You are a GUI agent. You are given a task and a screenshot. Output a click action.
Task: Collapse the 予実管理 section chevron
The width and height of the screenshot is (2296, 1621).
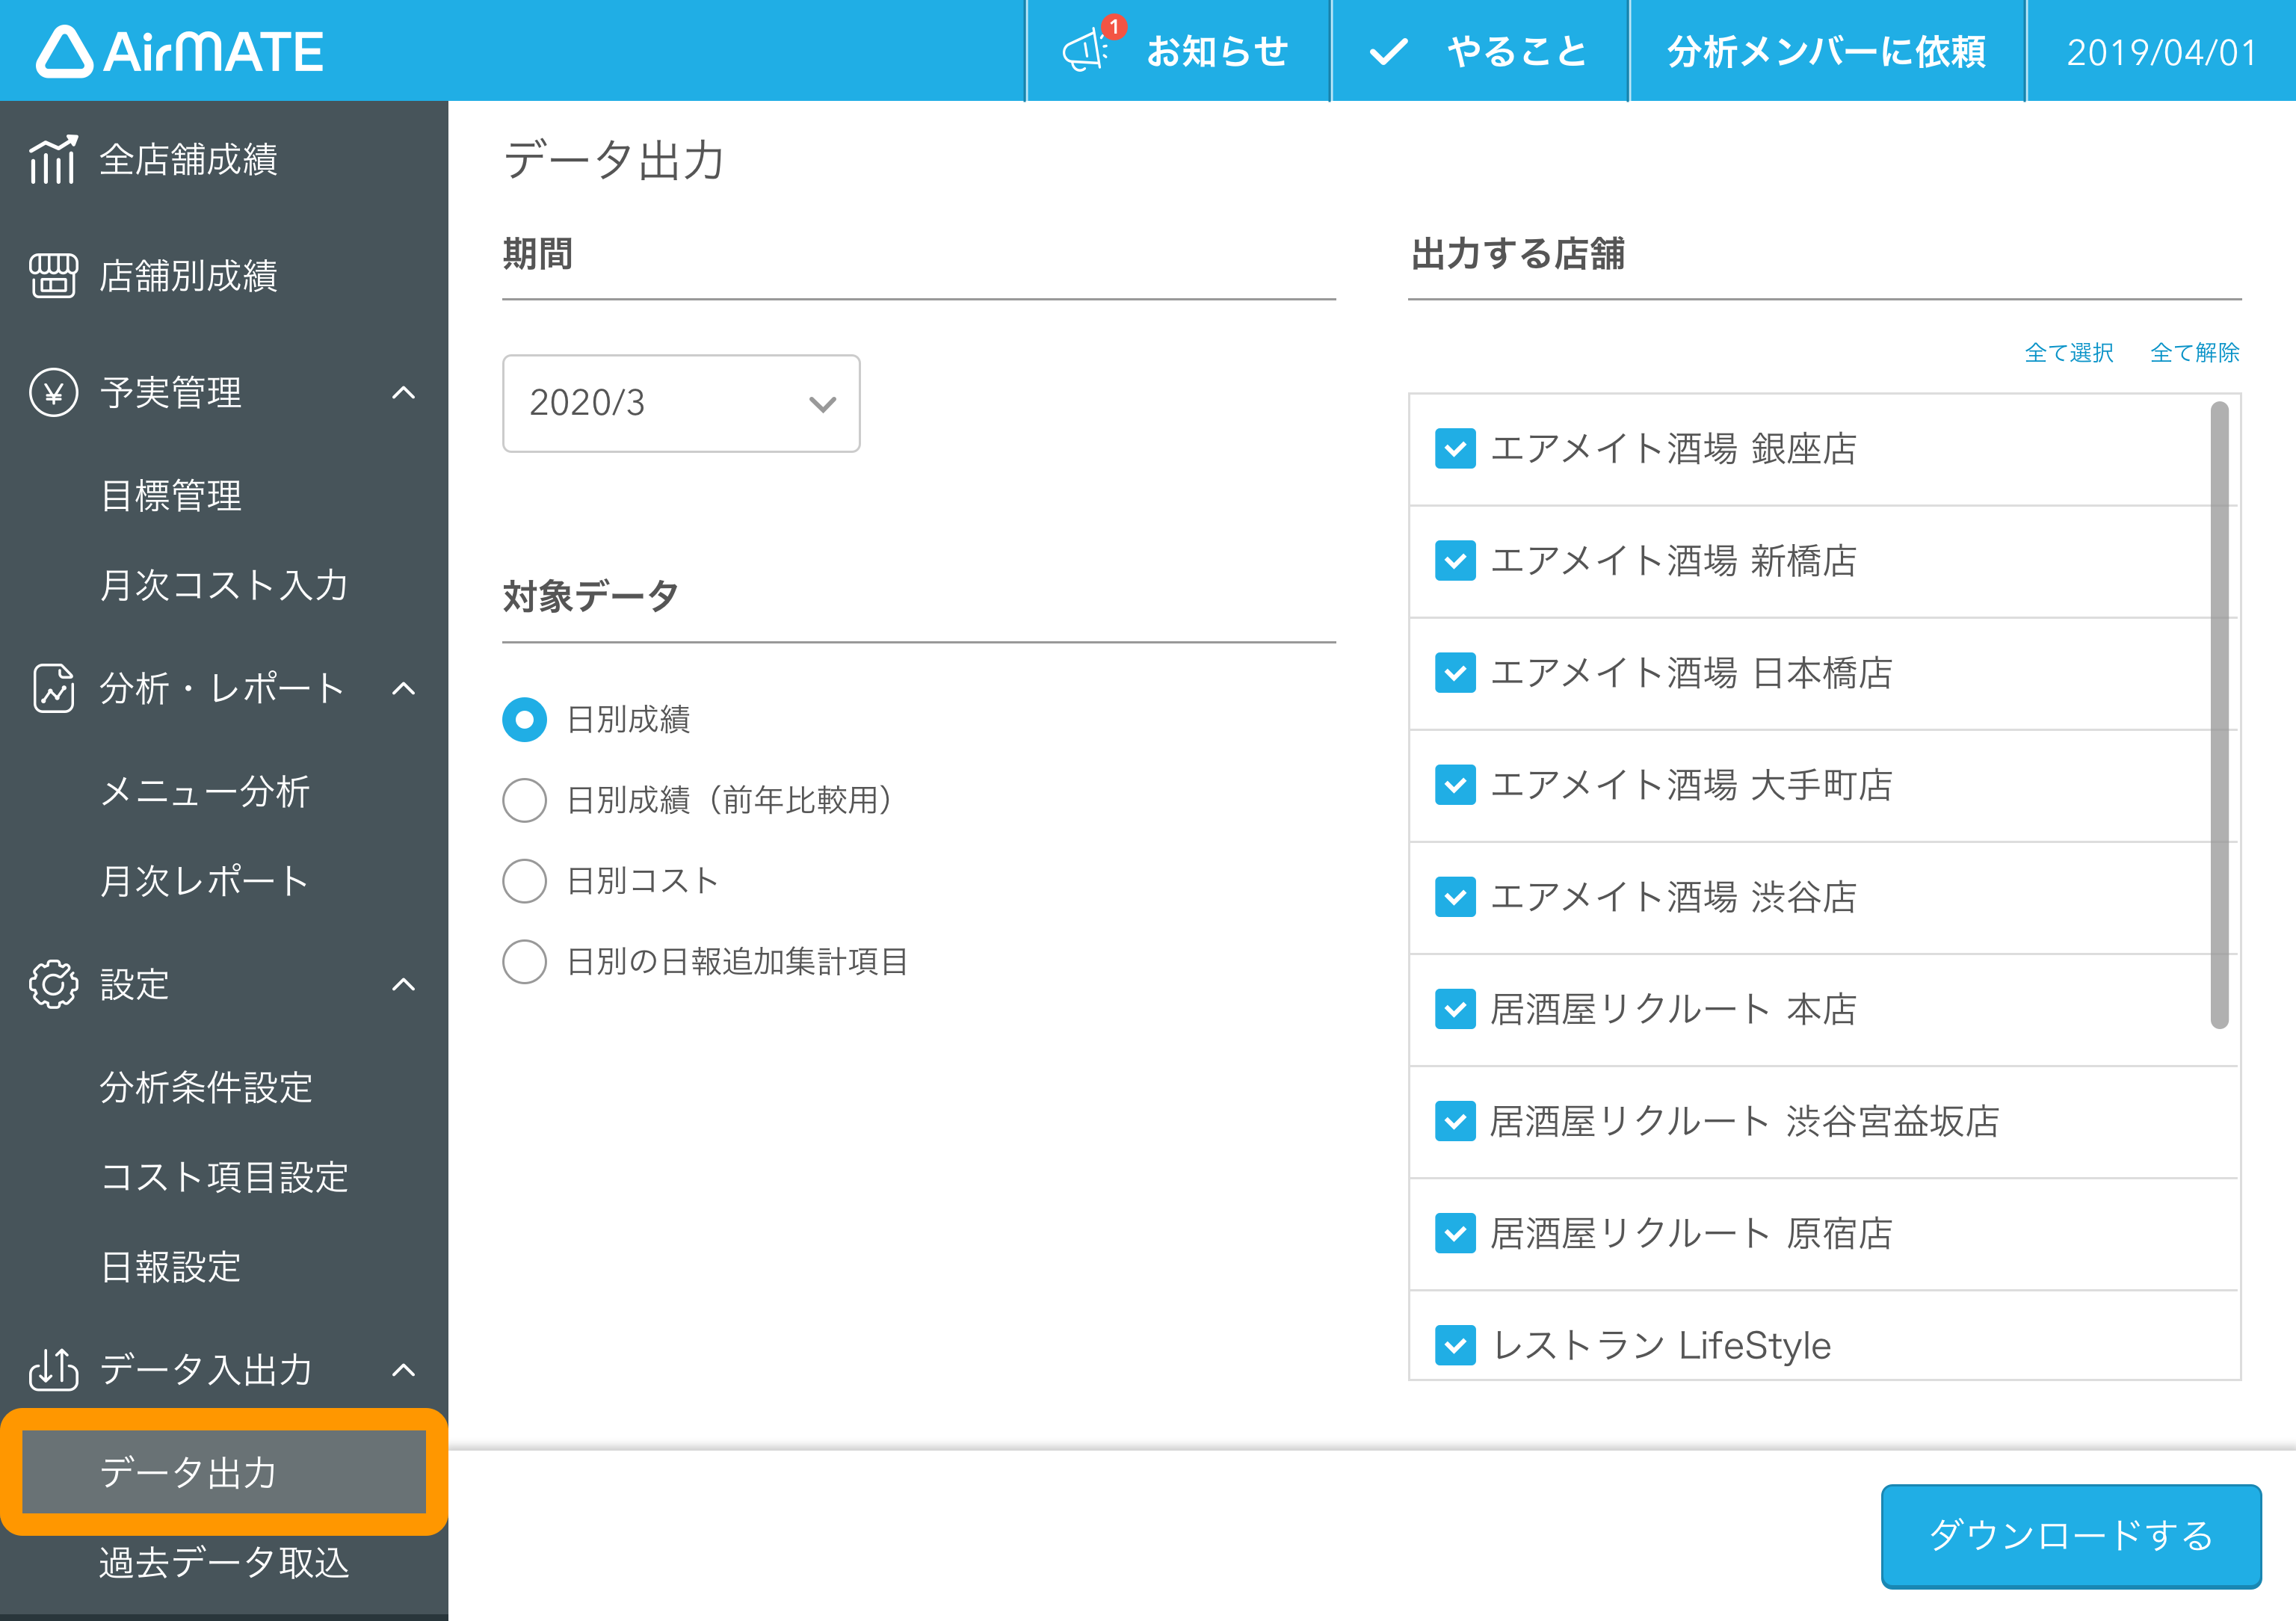coord(403,393)
